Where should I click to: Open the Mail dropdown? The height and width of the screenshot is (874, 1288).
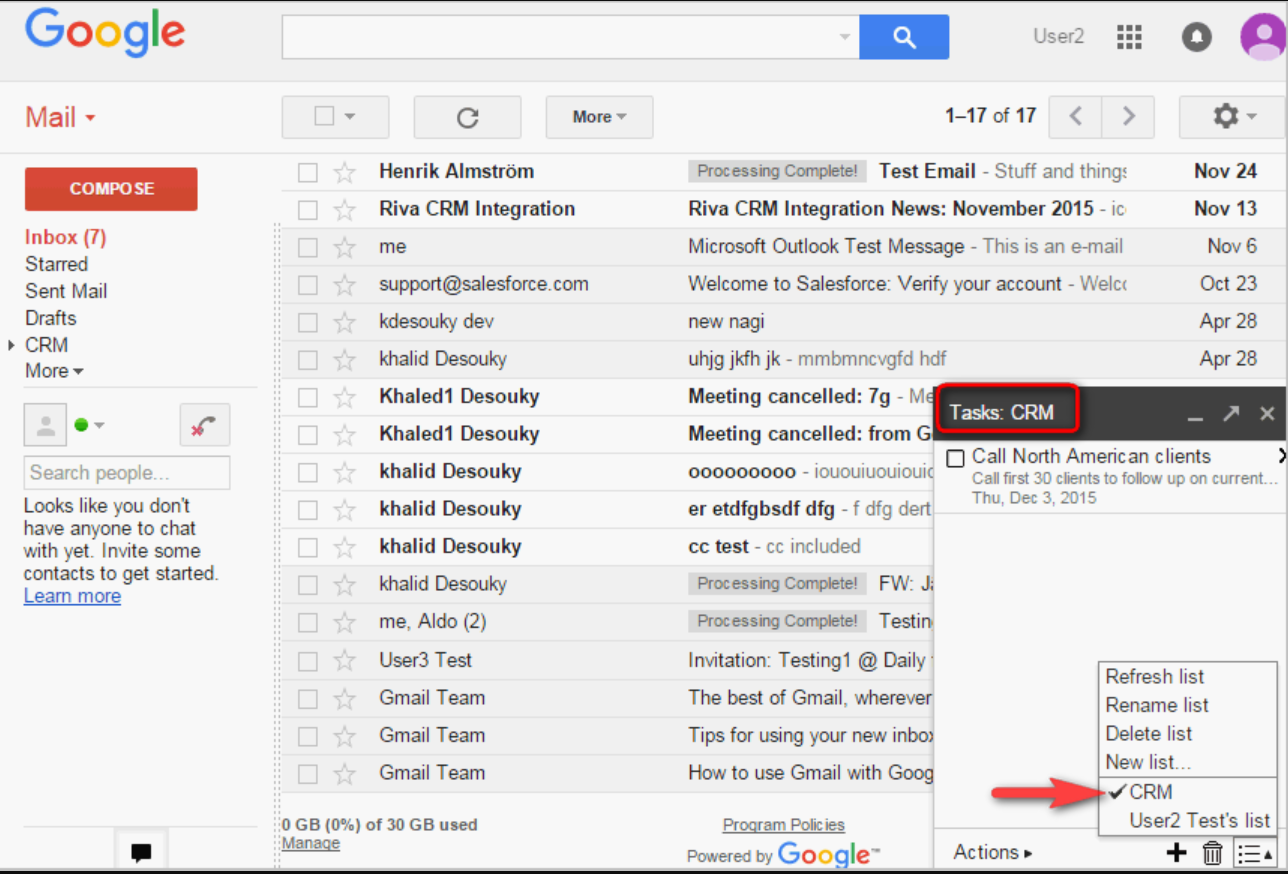(x=60, y=117)
